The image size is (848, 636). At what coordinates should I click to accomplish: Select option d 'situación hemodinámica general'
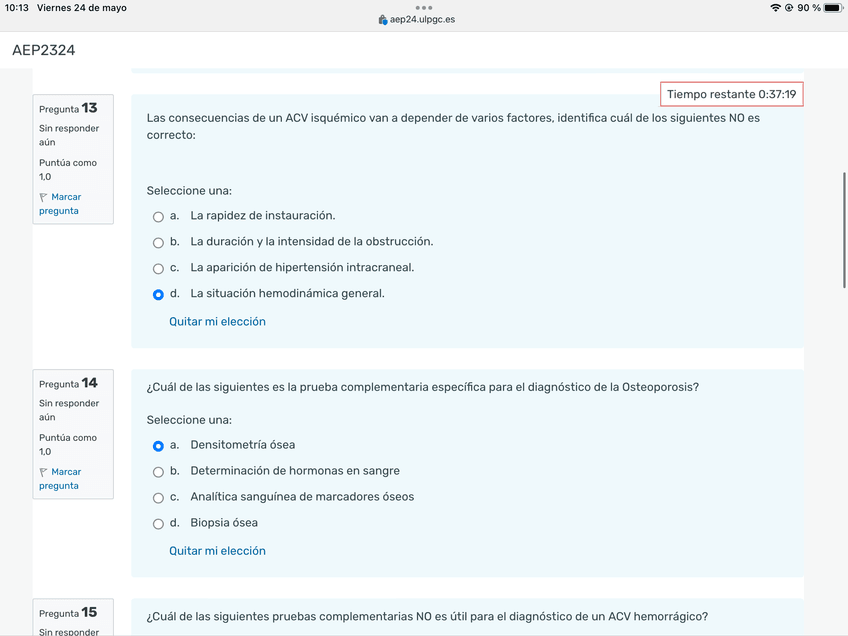pyautogui.click(x=158, y=295)
